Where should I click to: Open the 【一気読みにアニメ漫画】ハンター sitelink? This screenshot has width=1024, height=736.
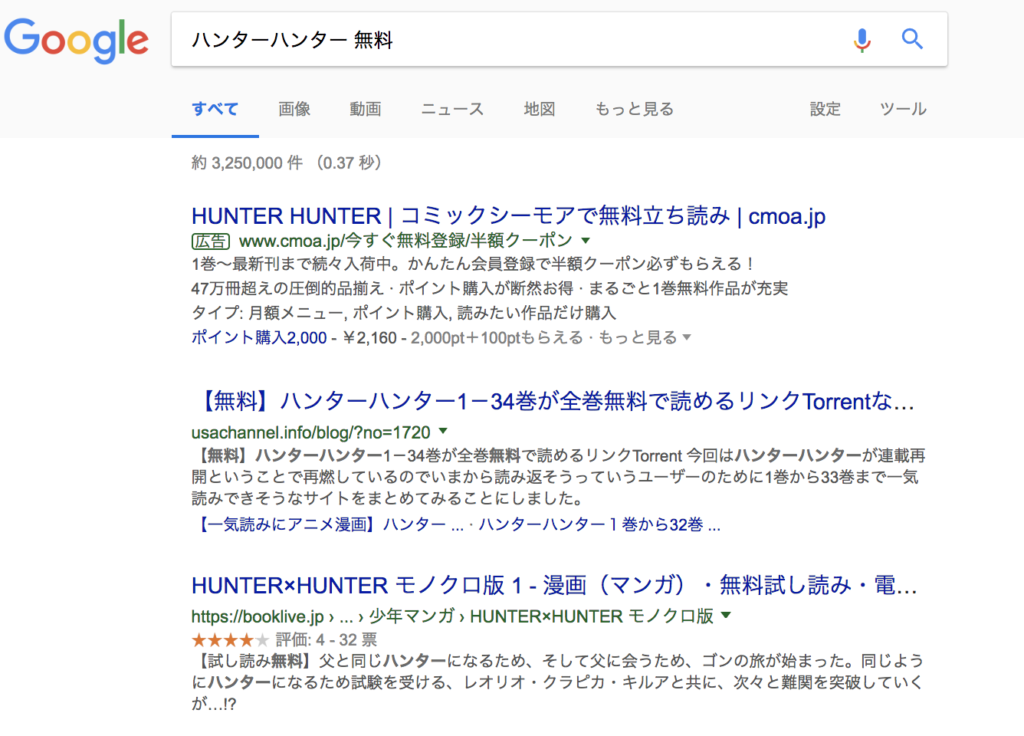click(x=328, y=524)
